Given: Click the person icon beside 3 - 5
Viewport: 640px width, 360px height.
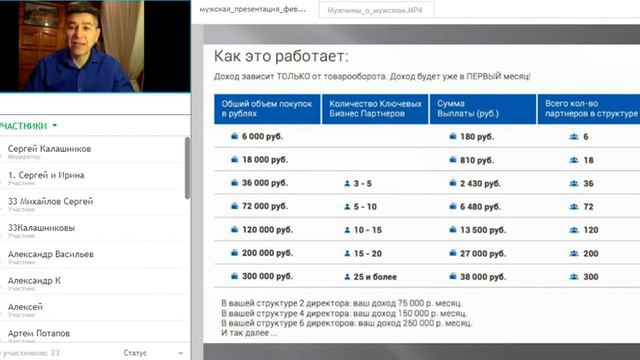Looking at the screenshot, I should tap(347, 184).
